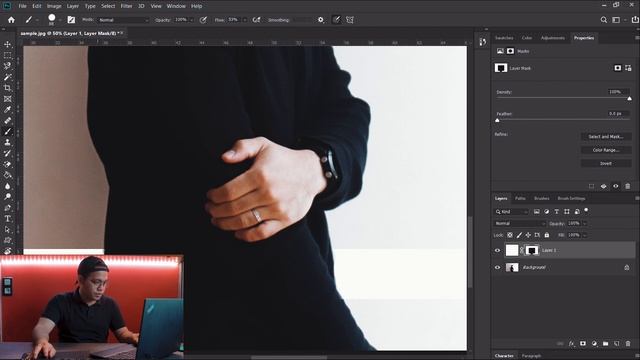Image resolution: width=640 pixels, height=360 pixels.
Task: Apply mask icon in Properties panel
Action: point(604,186)
